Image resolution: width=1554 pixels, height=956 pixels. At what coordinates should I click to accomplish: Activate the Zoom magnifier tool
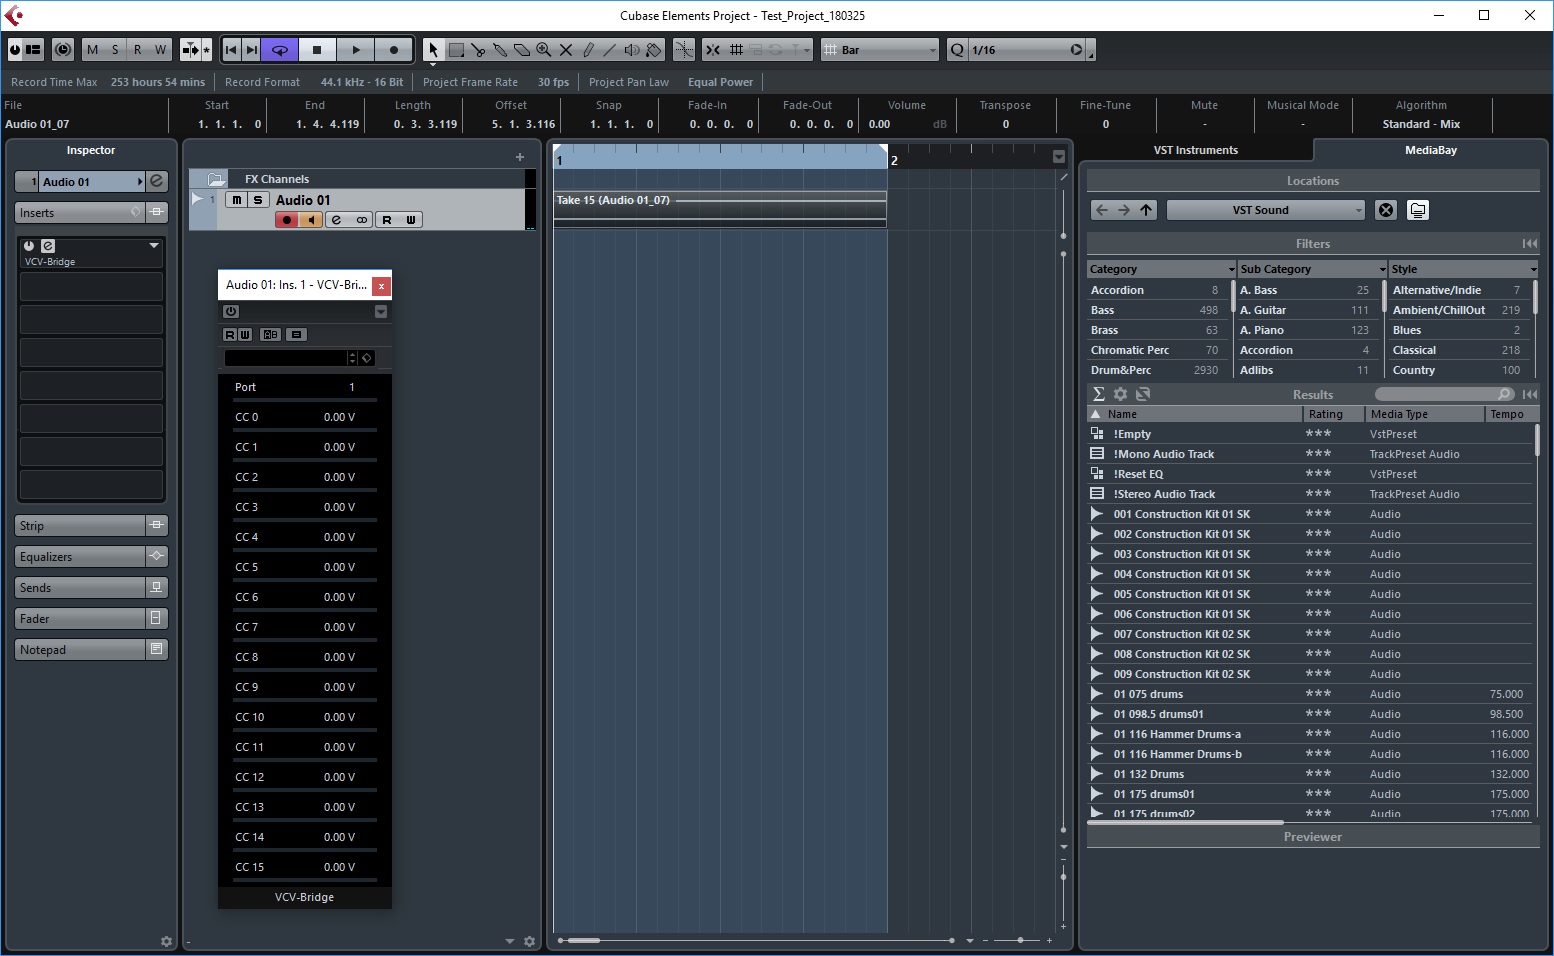click(544, 50)
